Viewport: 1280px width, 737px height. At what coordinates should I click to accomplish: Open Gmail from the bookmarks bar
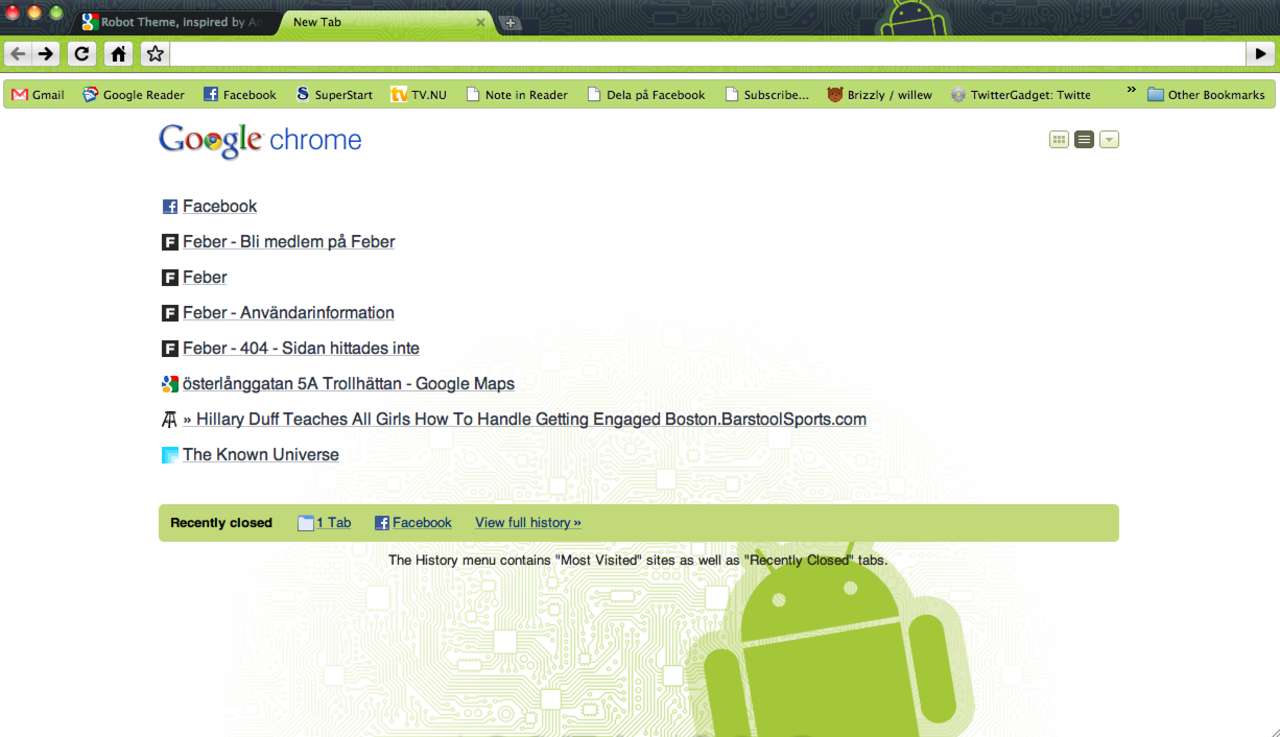pyautogui.click(x=37, y=94)
